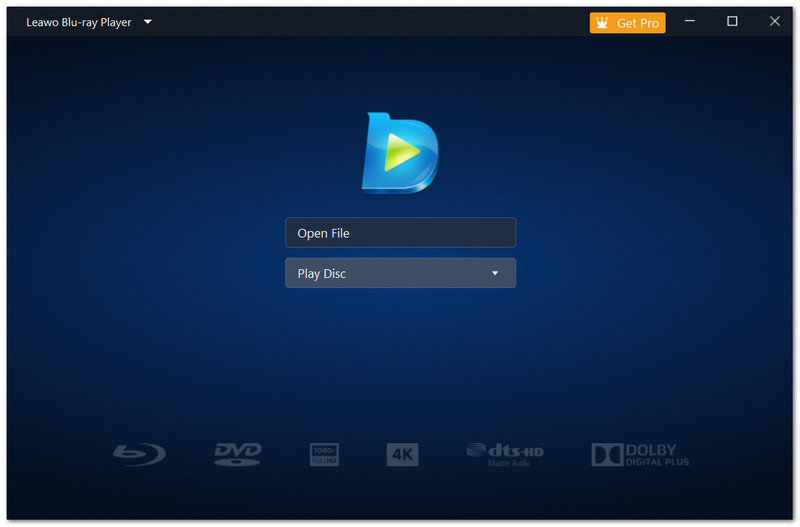The image size is (800, 527).
Task: Close the Leawo Blu-ray Player window
Action: coord(775,21)
